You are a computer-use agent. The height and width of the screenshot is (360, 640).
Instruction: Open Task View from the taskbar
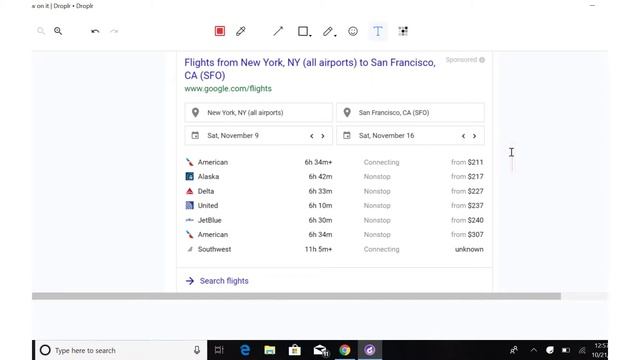tap(219, 350)
